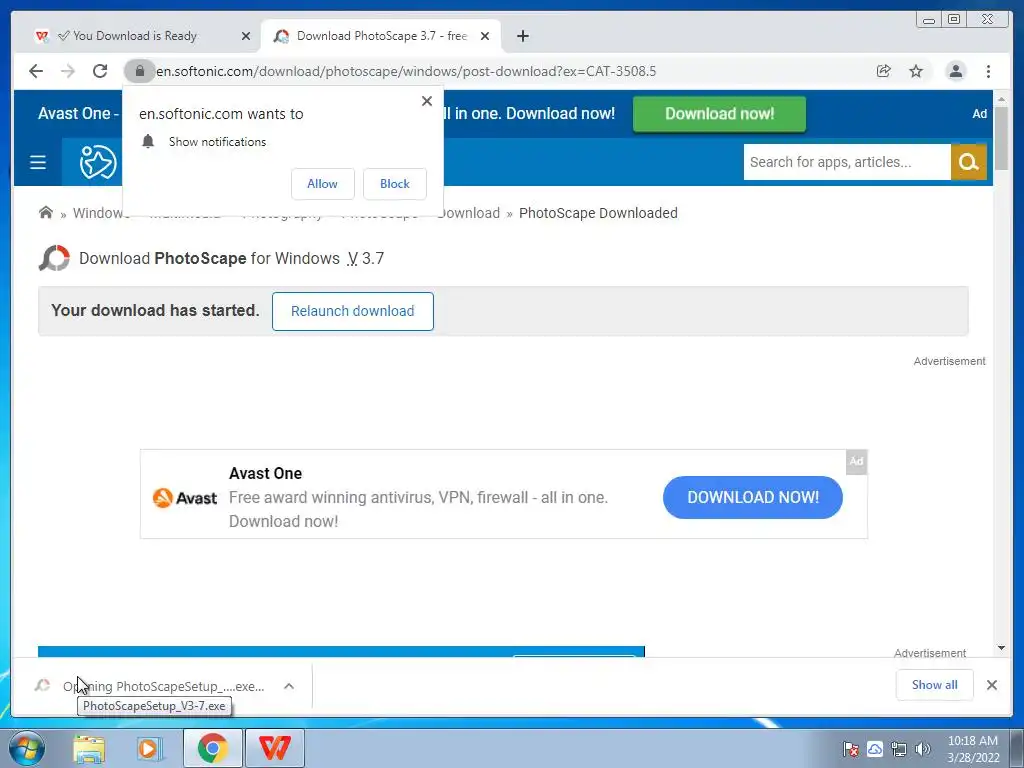
Task: Click the PhotoScape logo icon
Action: pos(54,258)
